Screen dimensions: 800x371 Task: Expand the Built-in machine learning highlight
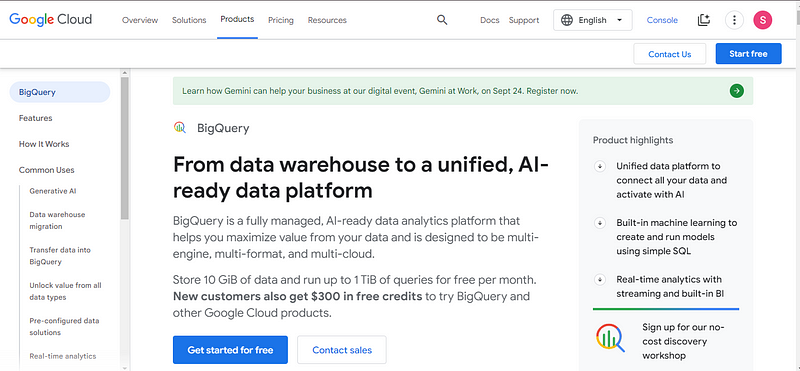[600, 223]
